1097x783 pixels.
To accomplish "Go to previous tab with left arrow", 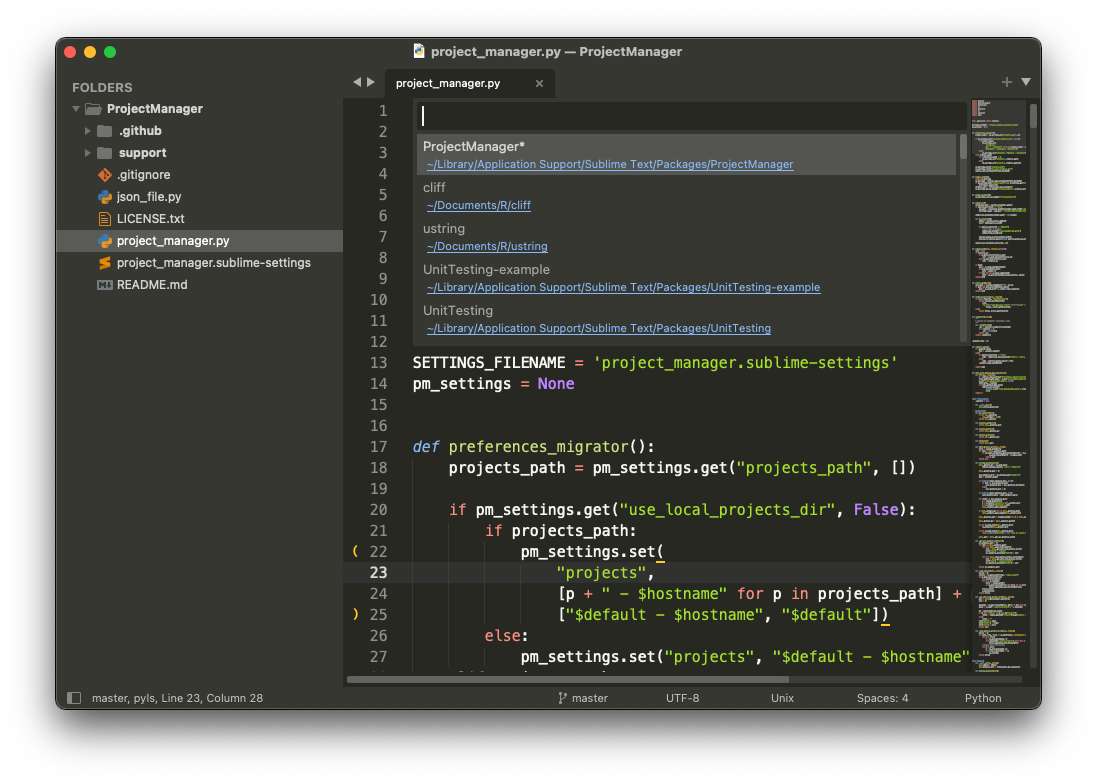I will [357, 82].
